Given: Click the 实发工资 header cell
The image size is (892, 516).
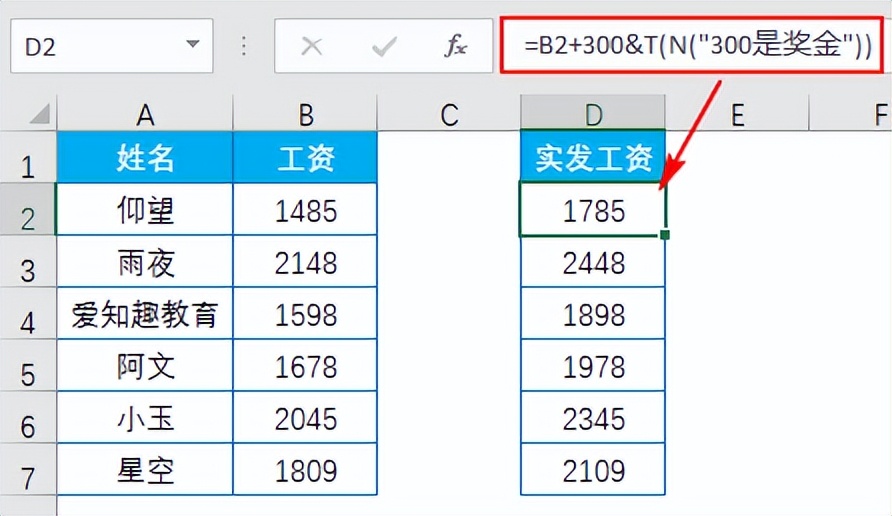Looking at the screenshot, I should pyautogui.click(x=593, y=158).
